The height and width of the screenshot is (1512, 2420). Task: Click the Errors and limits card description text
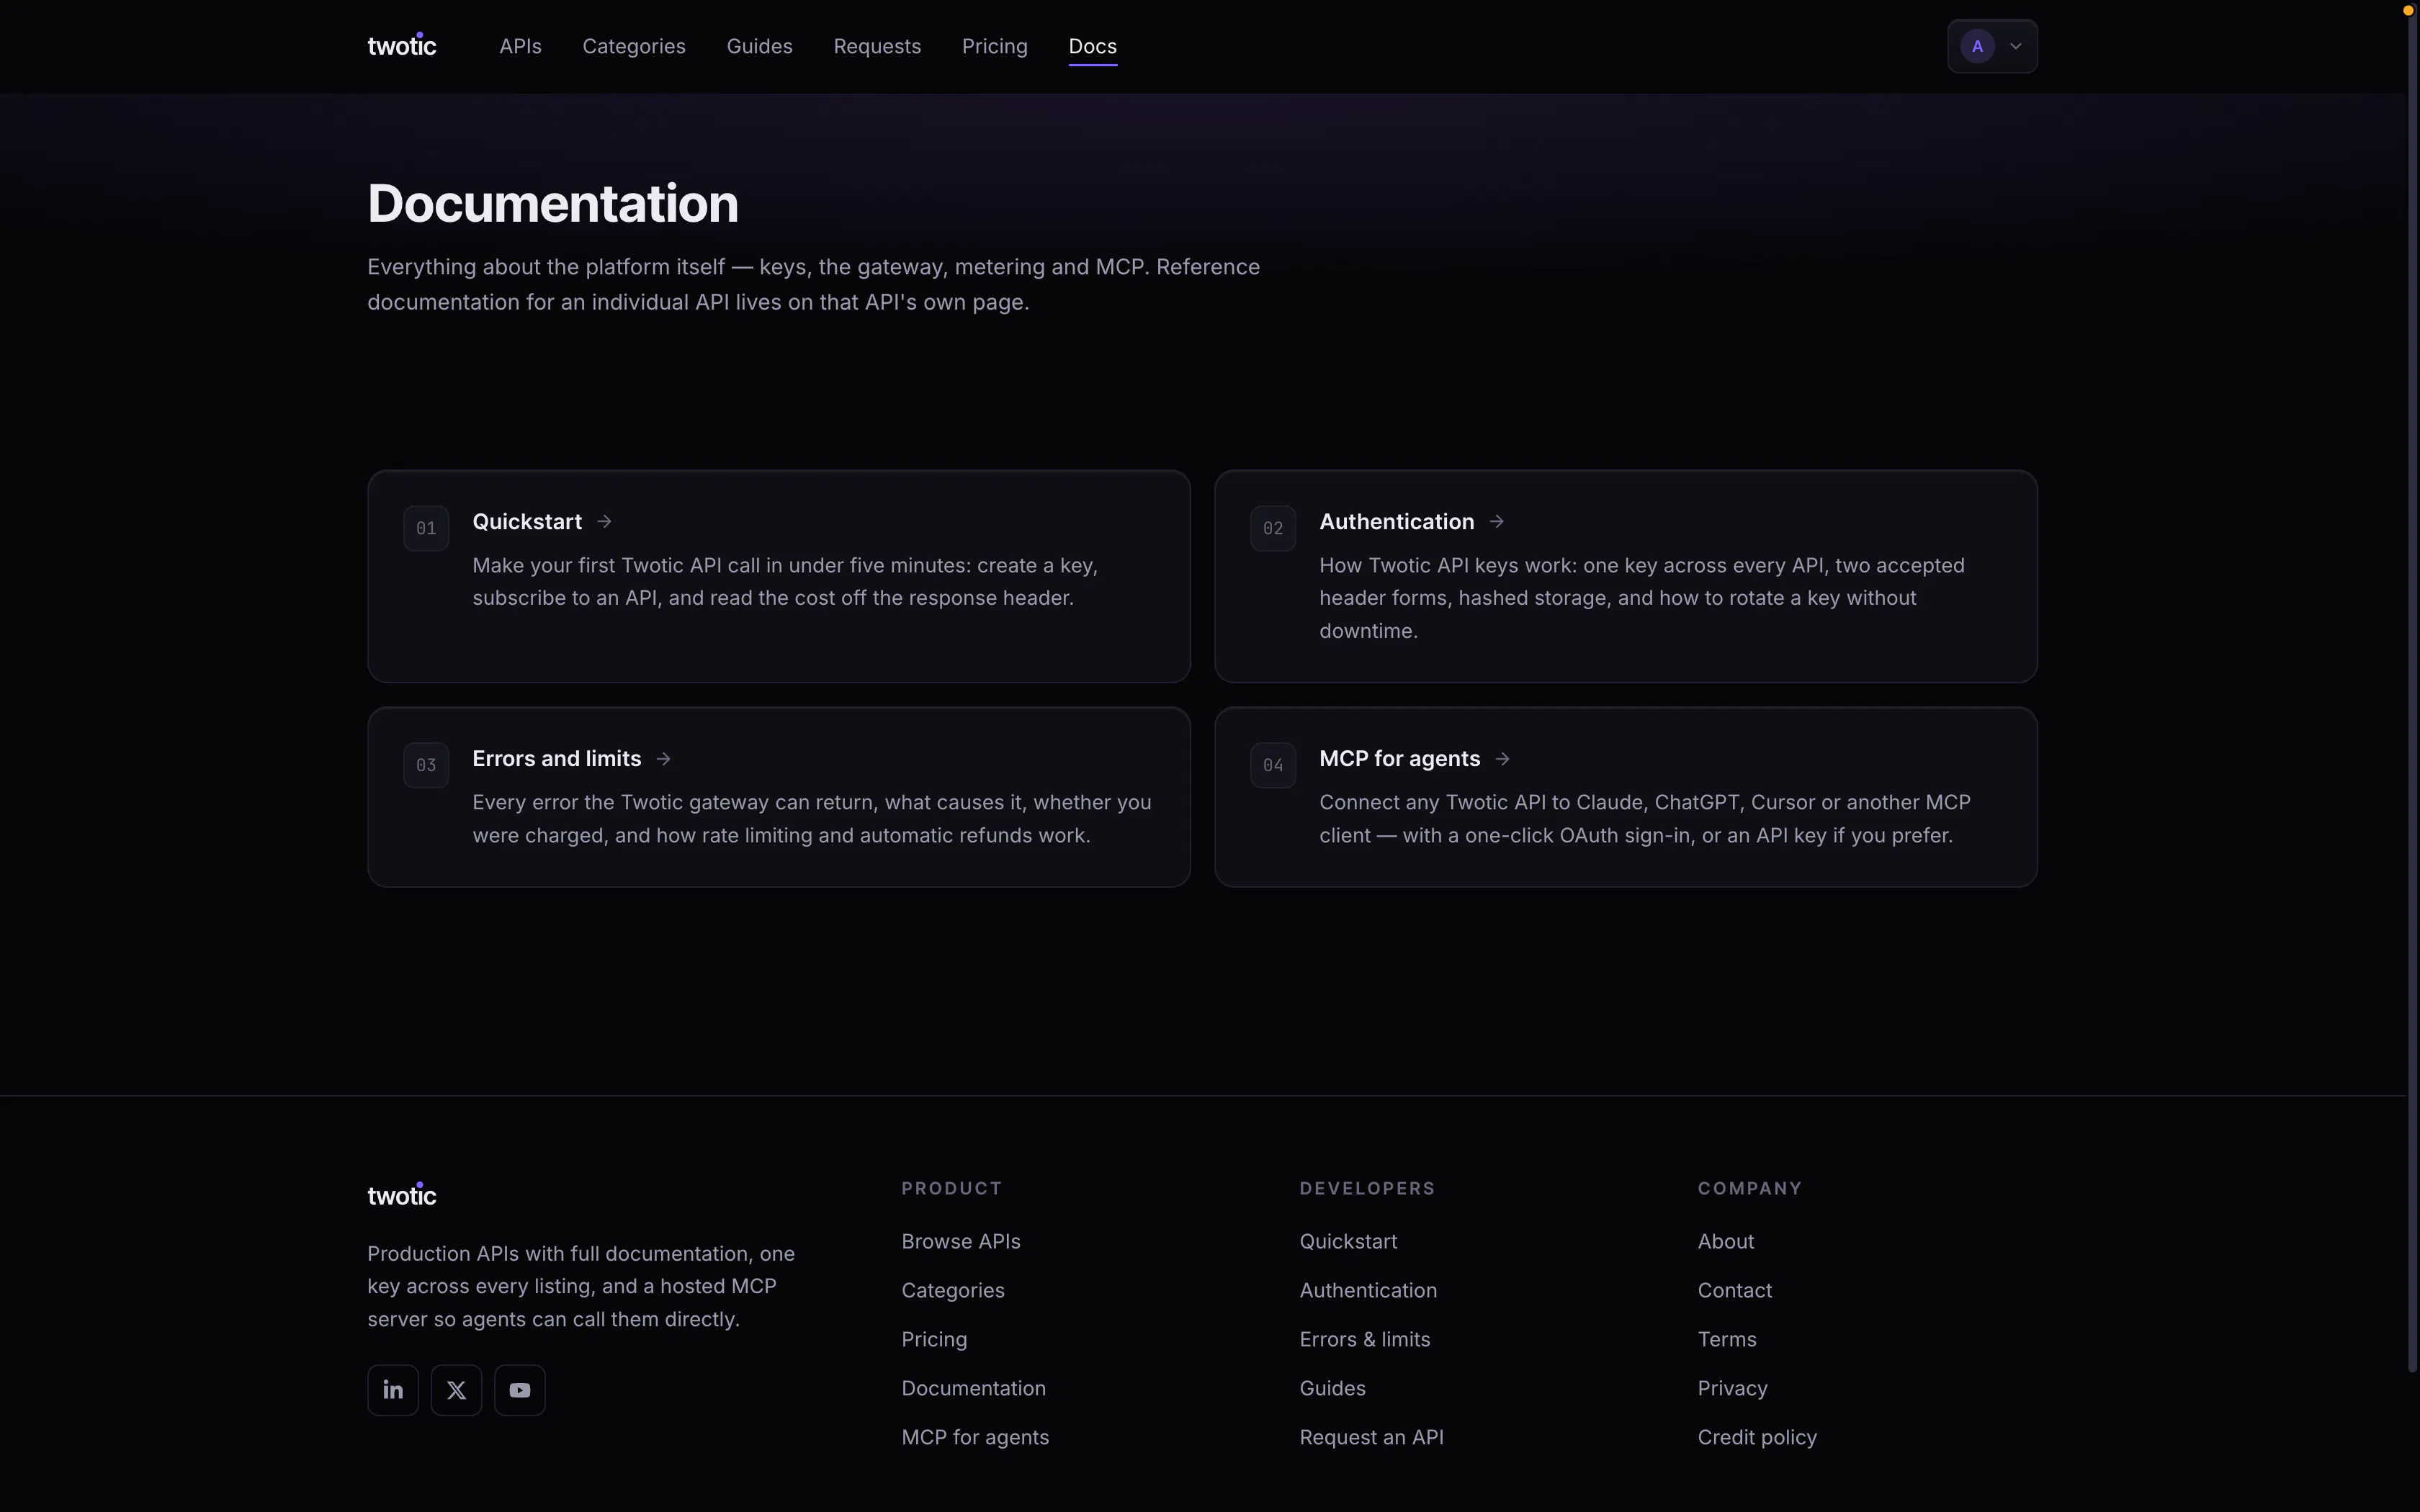point(812,819)
